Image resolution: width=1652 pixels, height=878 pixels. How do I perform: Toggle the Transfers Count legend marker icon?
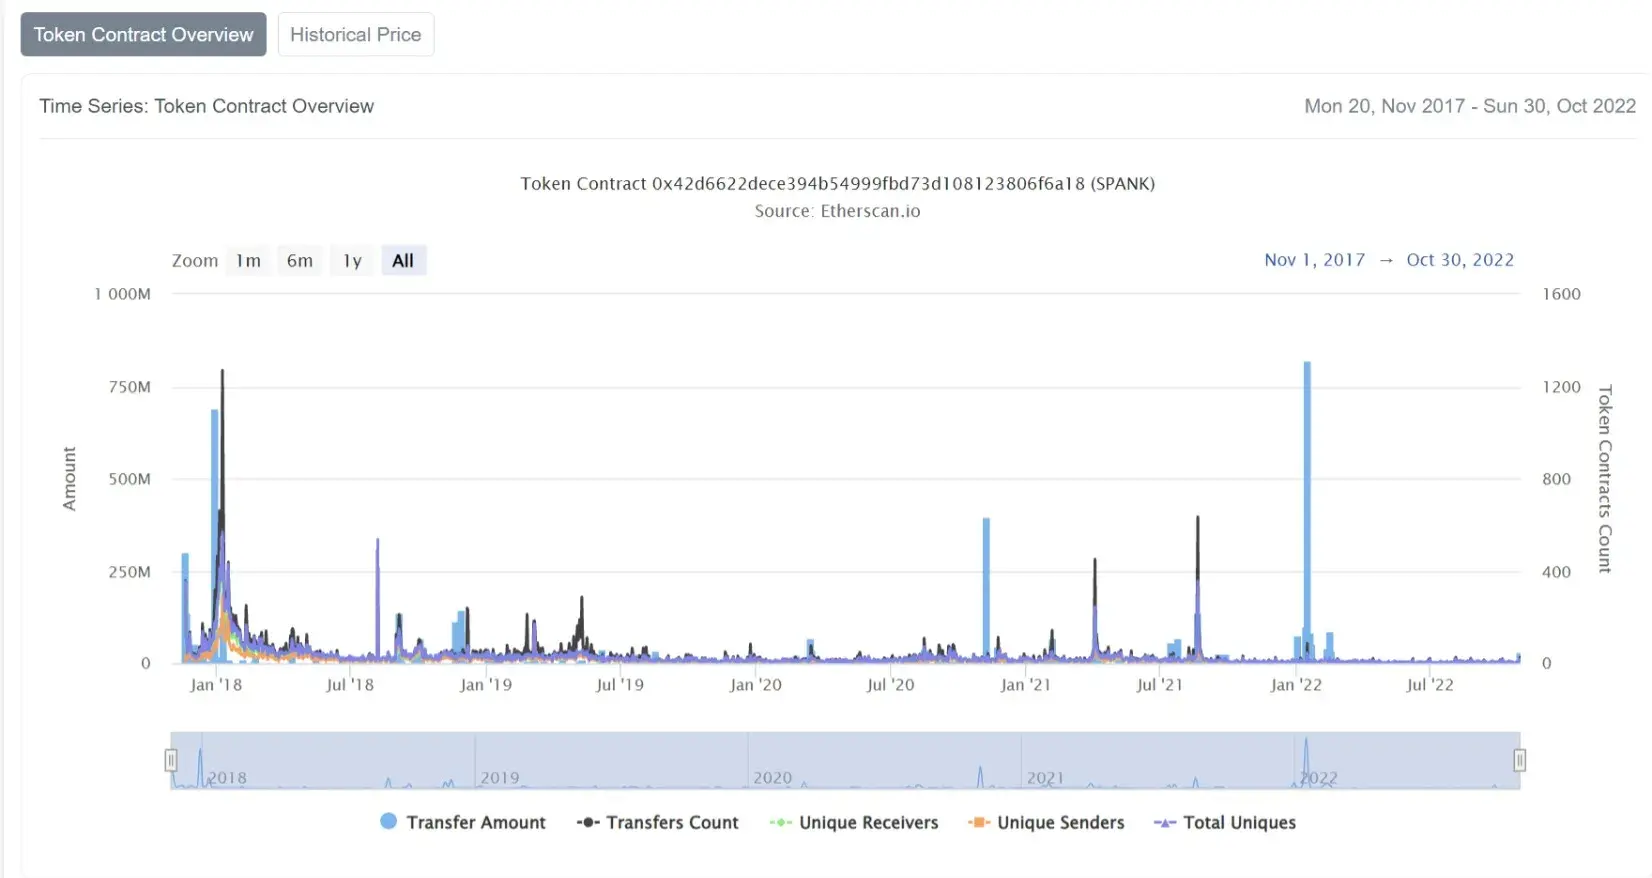pos(587,822)
